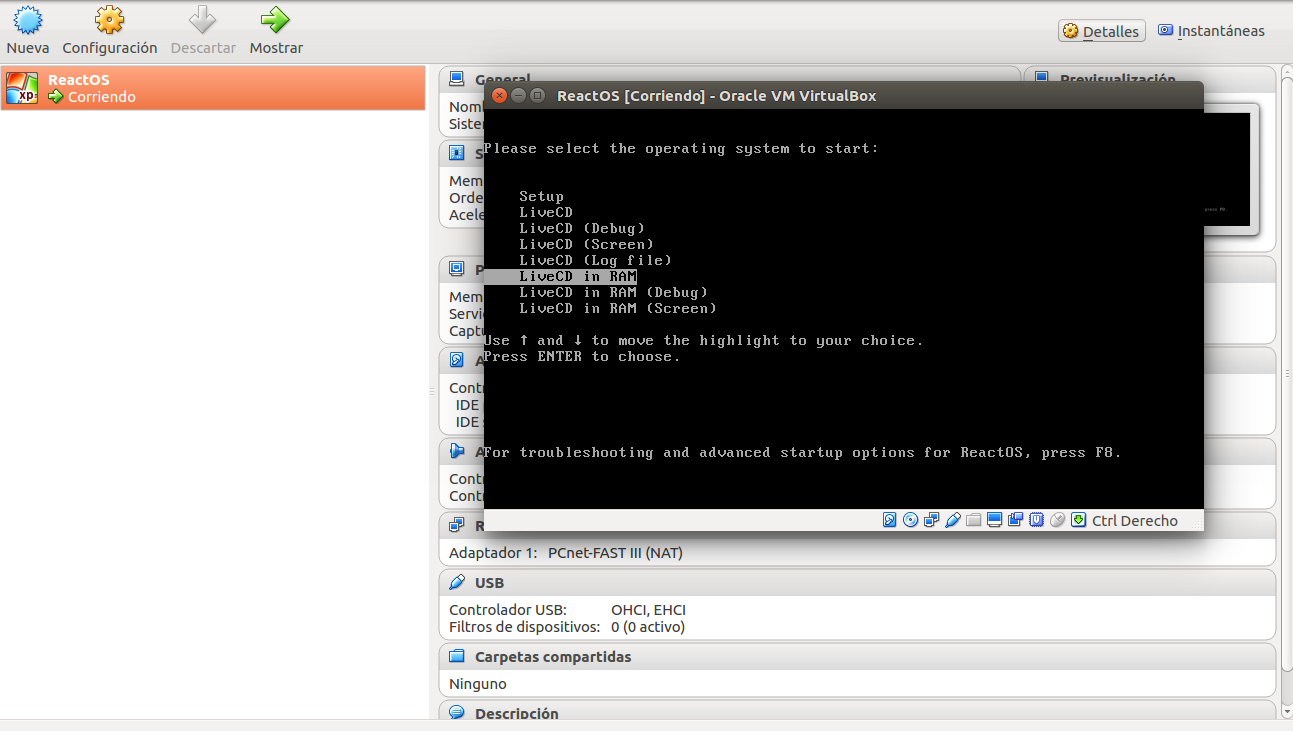The width and height of the screenshot is (1293, 731).
Task: Click the VM preview thumbnail
Action: coord(1231,169)
